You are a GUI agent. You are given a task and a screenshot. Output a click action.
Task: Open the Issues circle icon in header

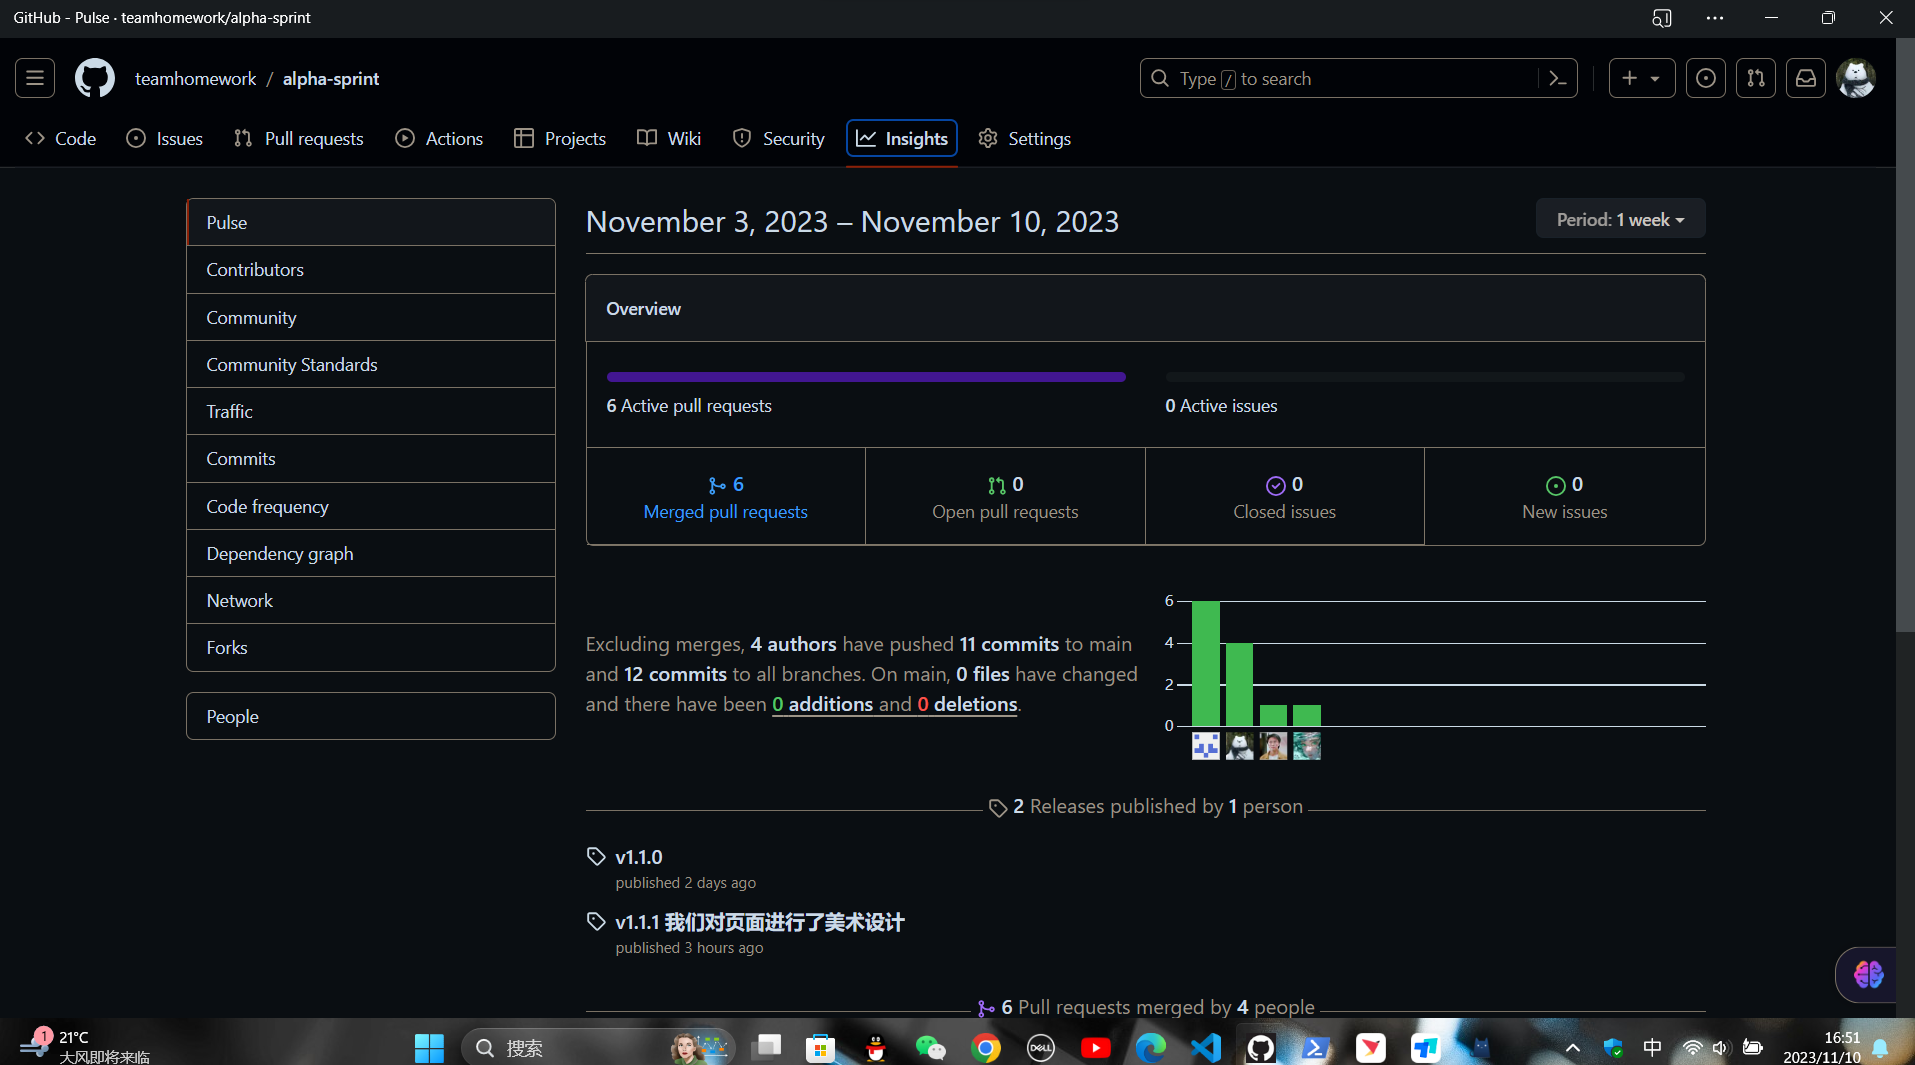[x=1706, y=78]
